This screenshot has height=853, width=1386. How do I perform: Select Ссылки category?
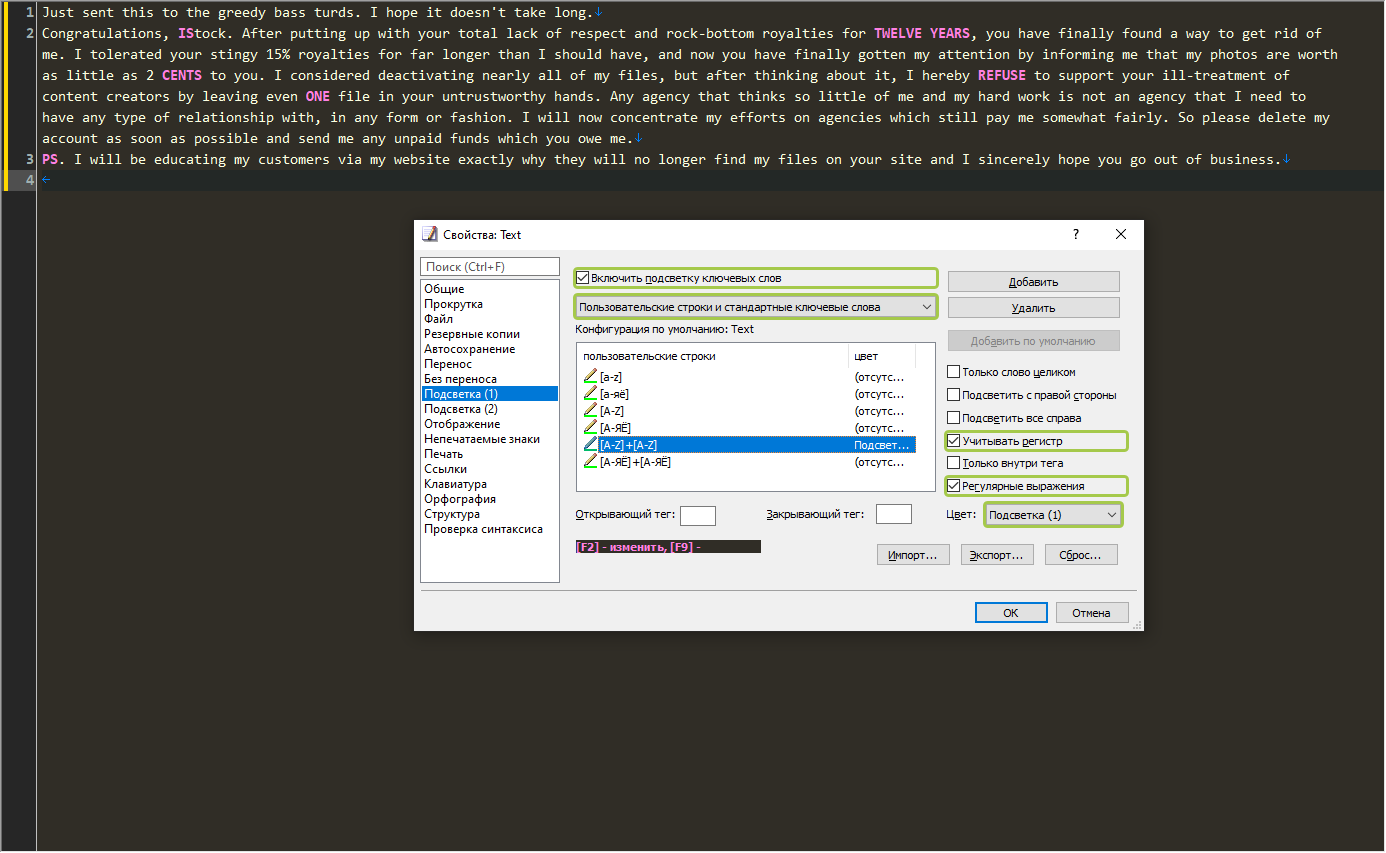point(489,469)
